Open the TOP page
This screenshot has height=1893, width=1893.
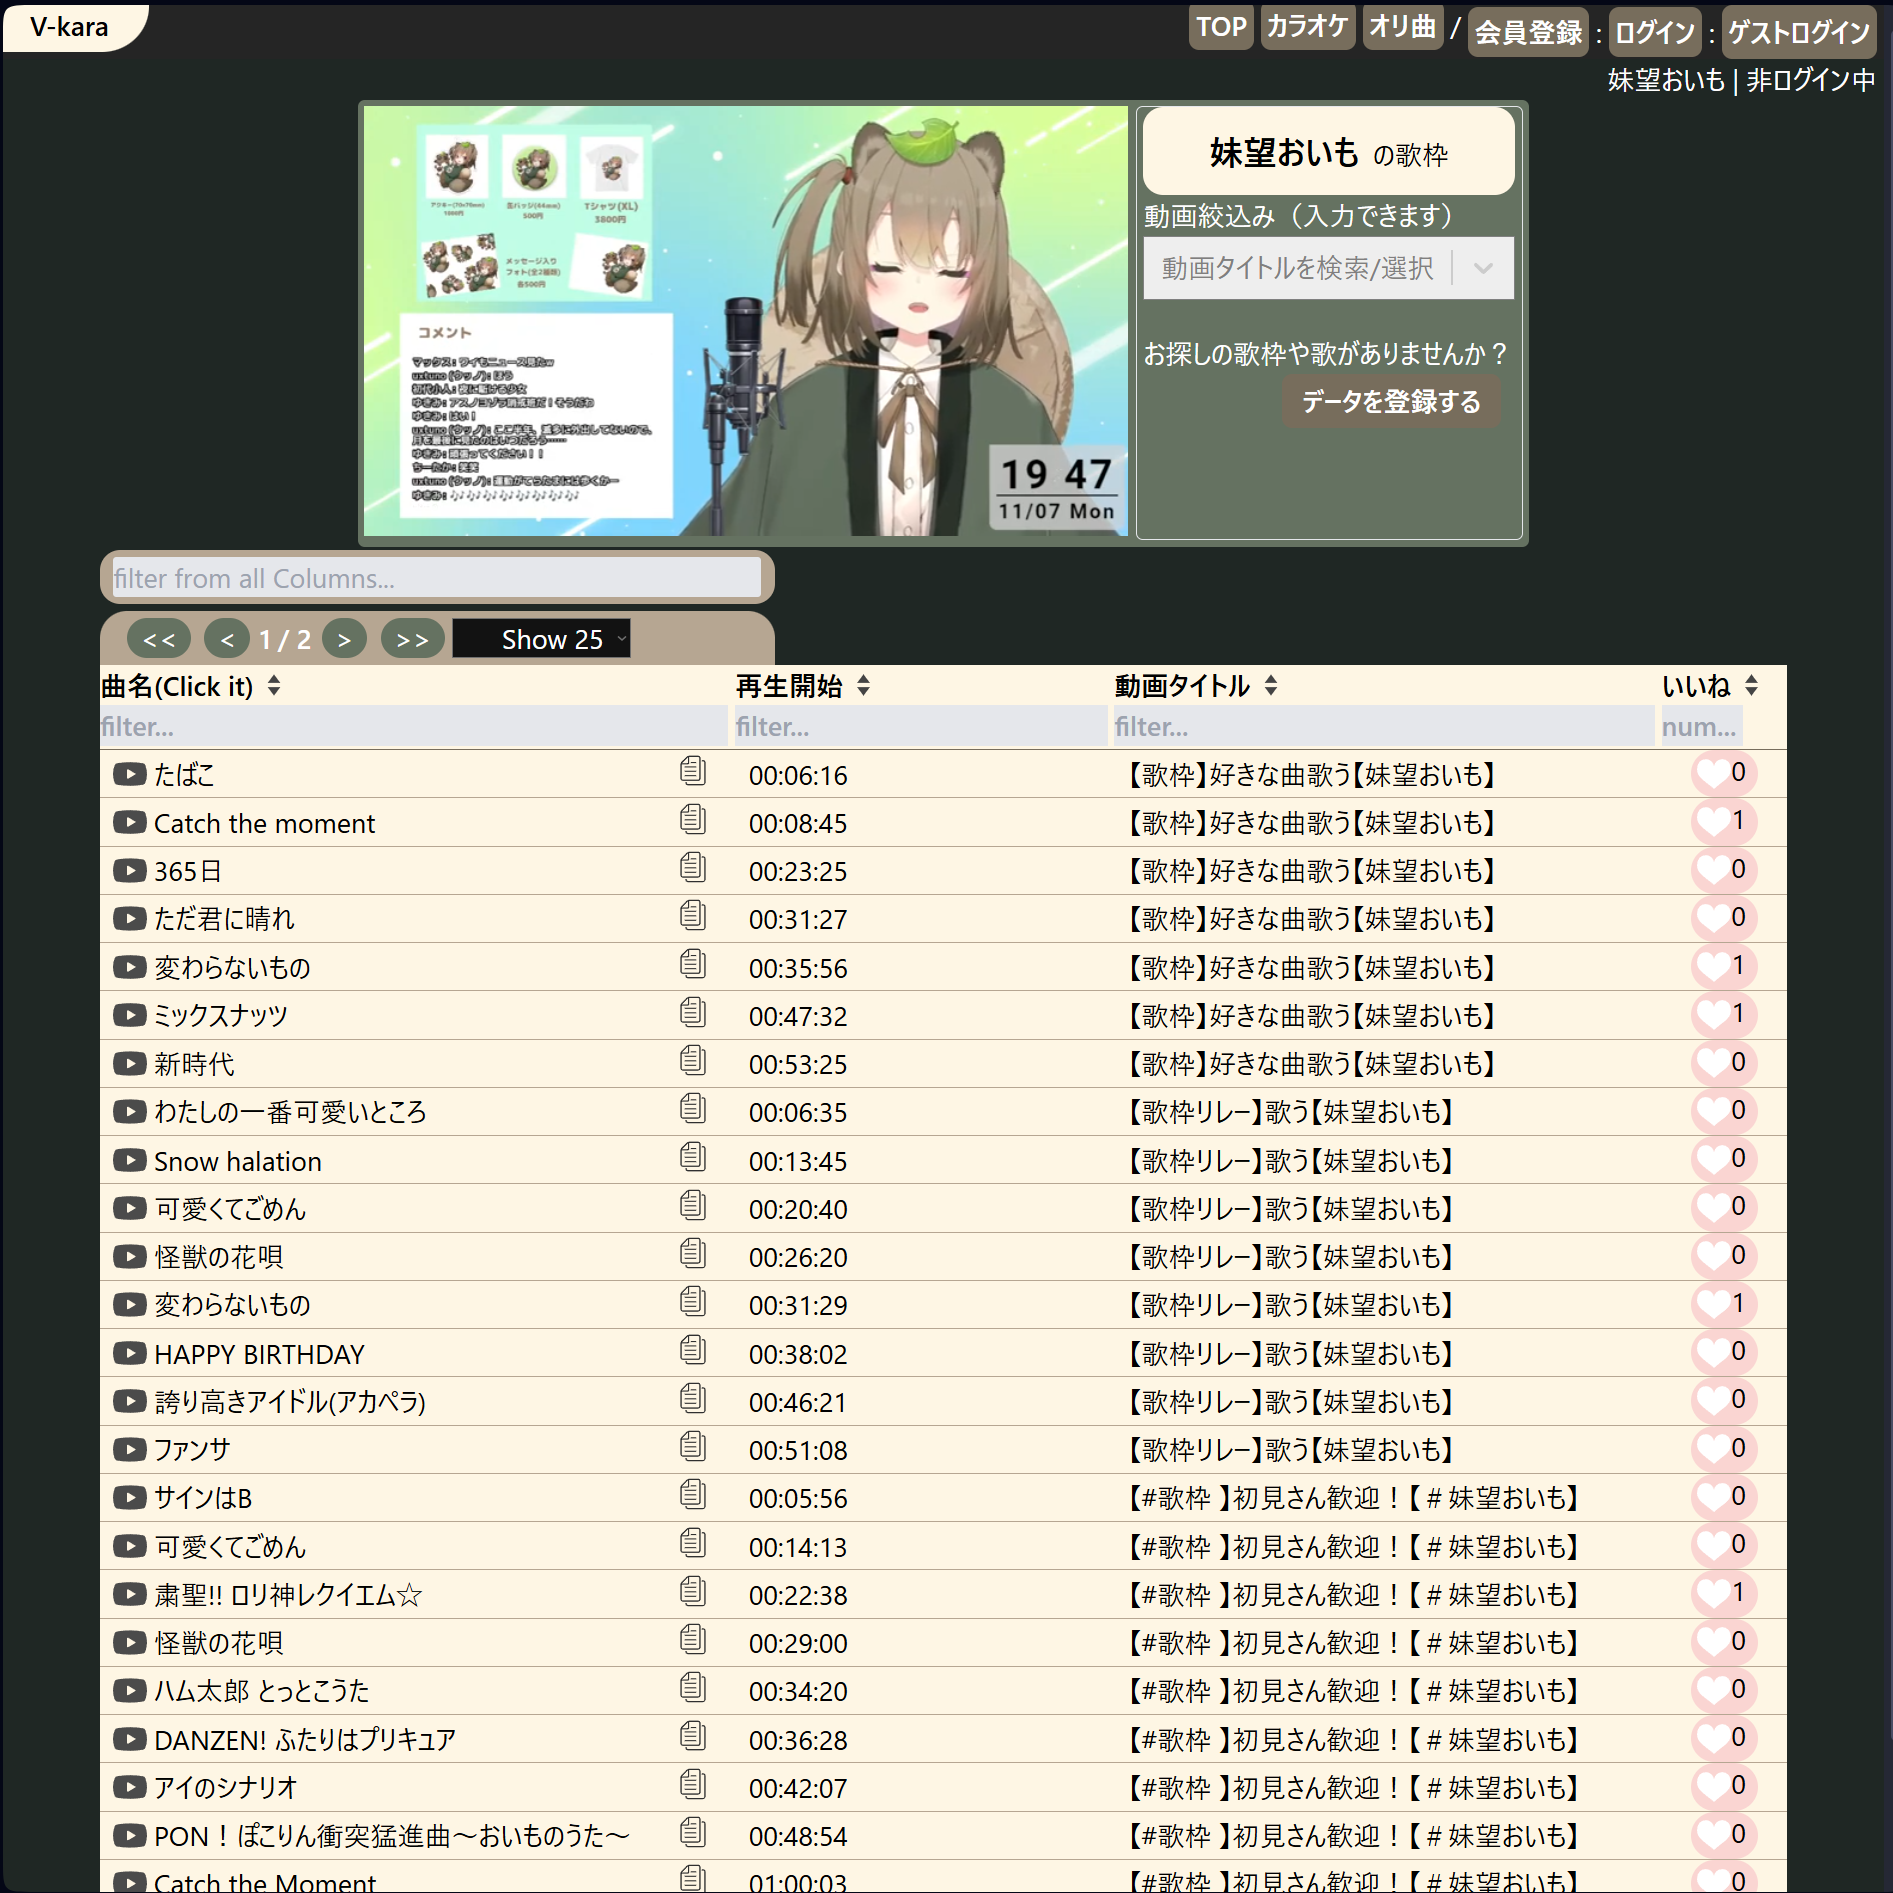click(1221, 27)
